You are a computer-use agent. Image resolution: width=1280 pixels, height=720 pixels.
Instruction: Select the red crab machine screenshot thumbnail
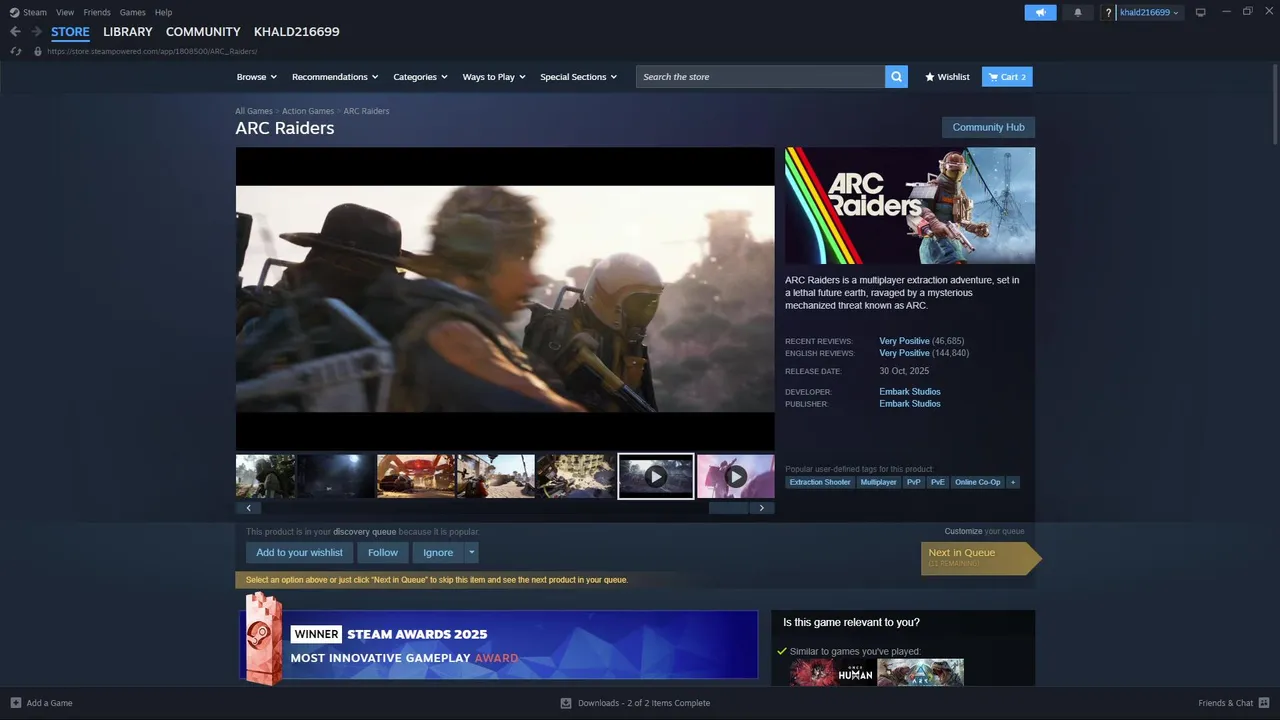pyautogui.click(x=416, y=476)
